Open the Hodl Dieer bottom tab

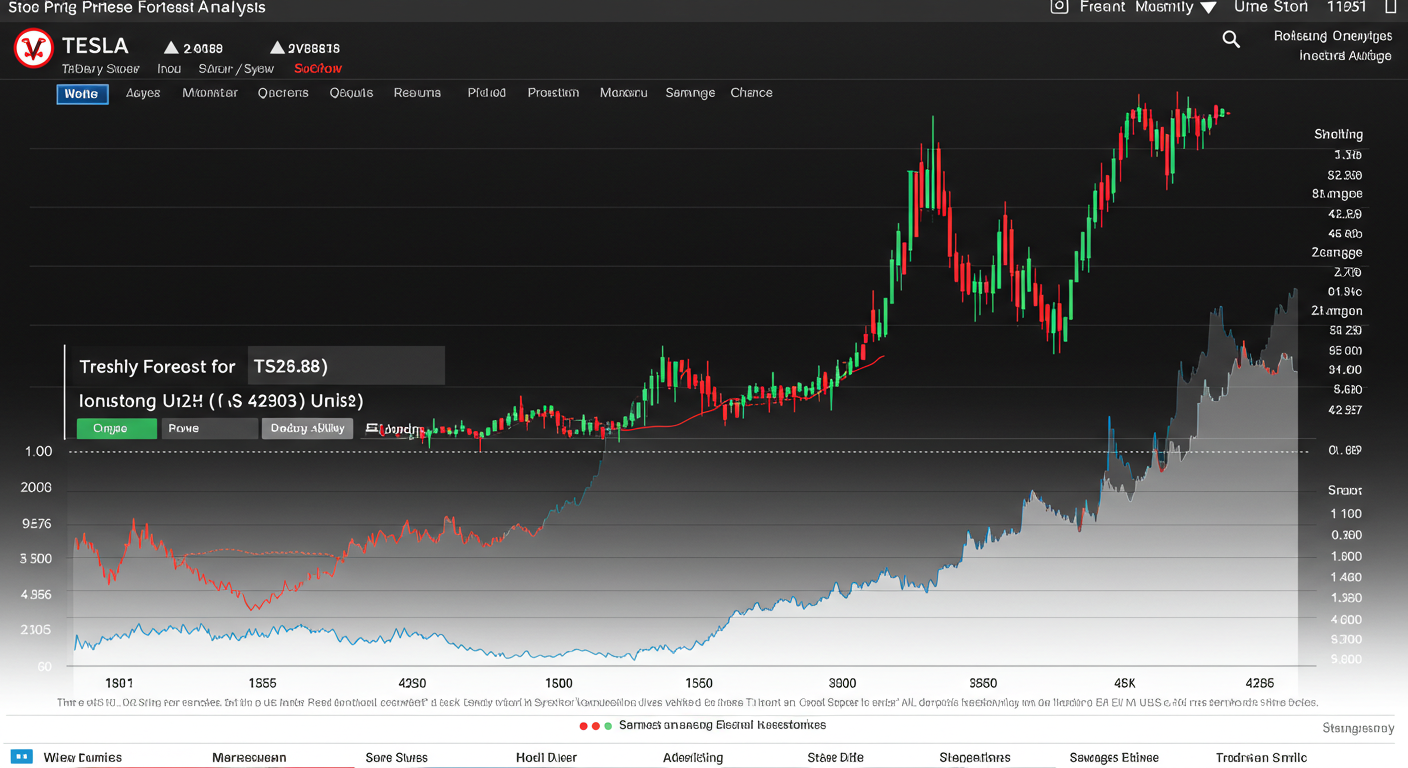546,757
